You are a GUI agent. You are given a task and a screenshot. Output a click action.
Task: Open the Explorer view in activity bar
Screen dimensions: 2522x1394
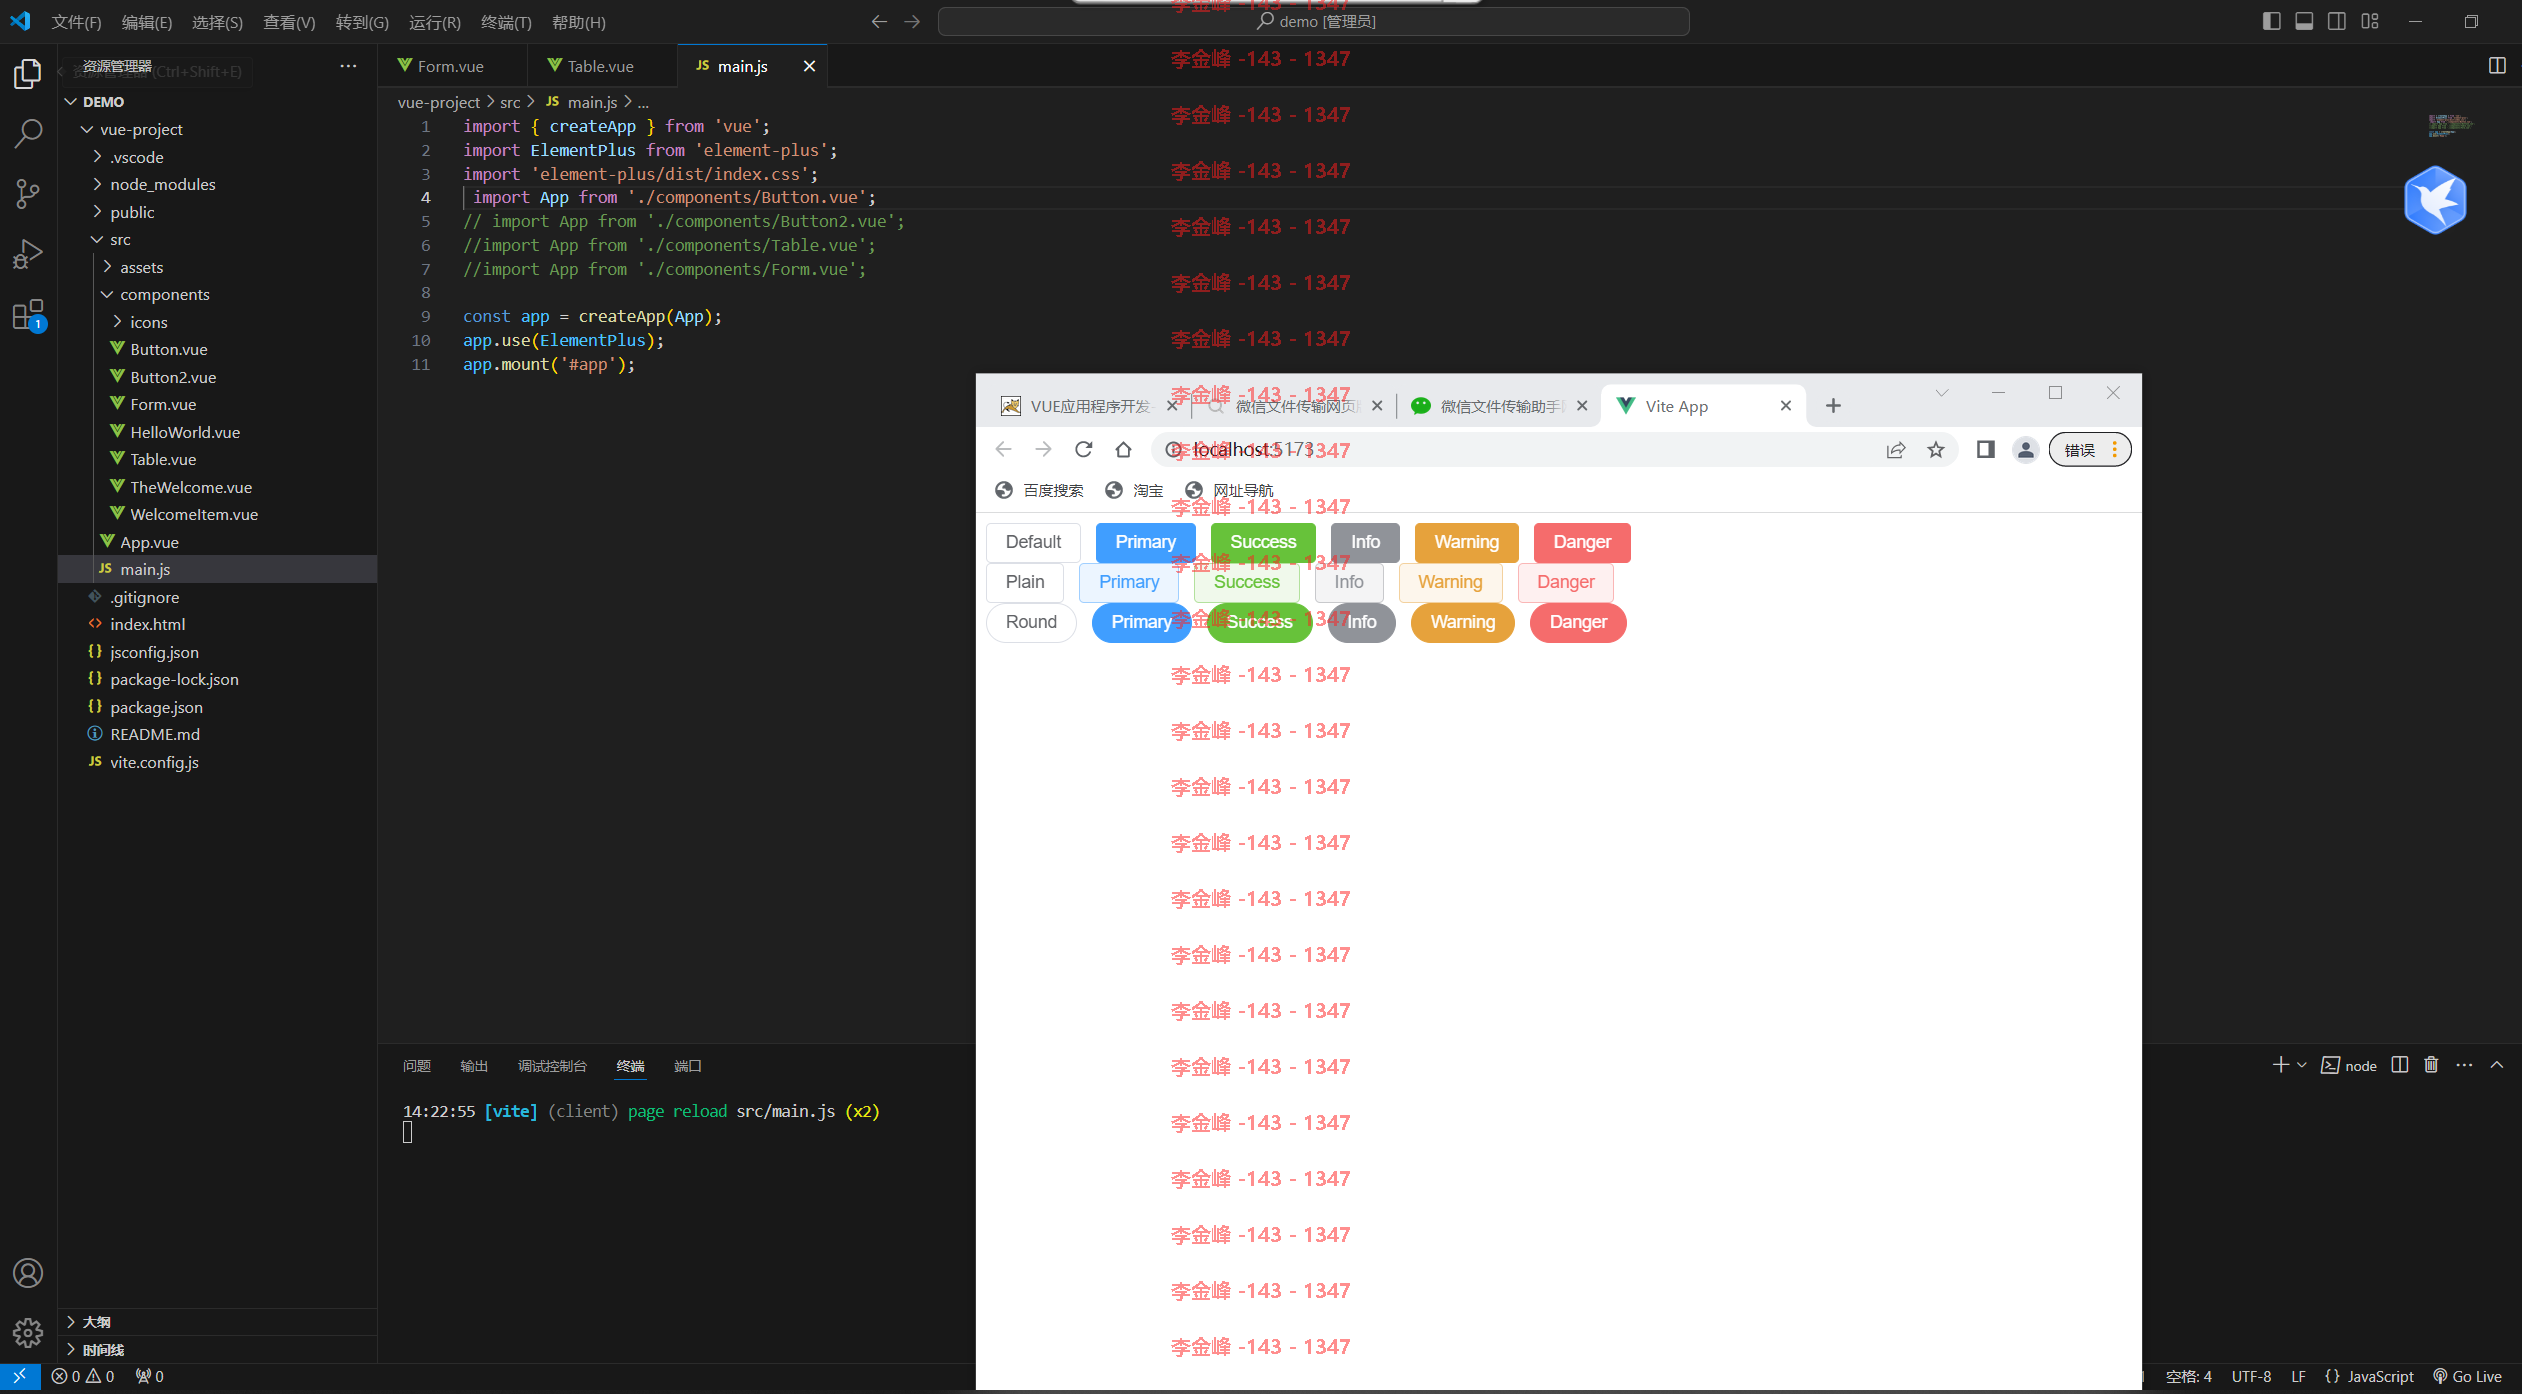coord(28,73)
